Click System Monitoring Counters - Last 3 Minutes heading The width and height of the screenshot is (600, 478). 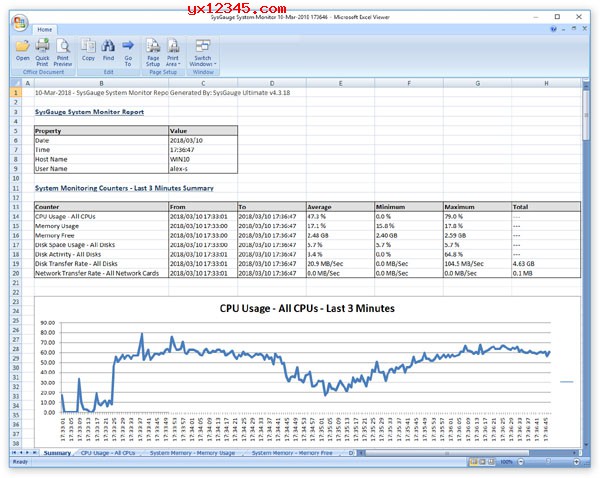tap(124, 188)
